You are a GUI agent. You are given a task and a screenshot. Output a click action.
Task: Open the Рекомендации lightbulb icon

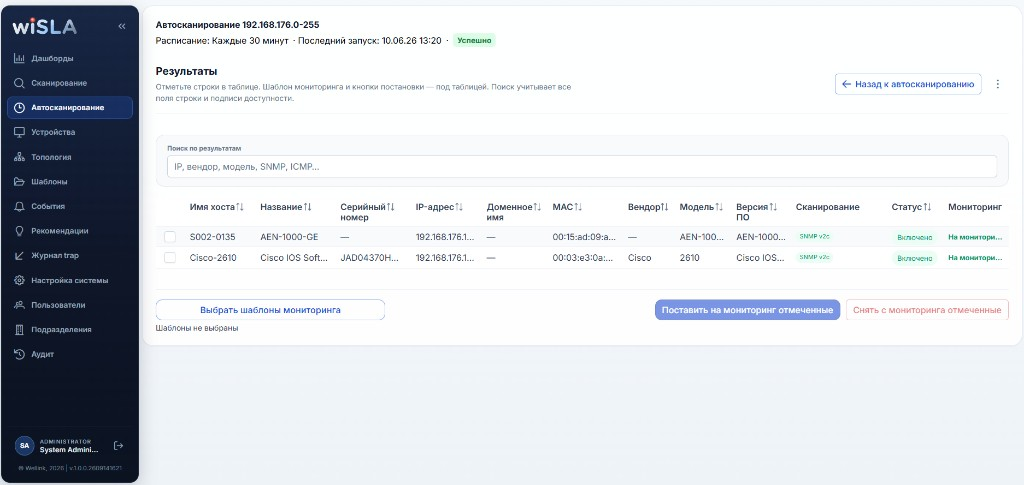coord(20,231)
